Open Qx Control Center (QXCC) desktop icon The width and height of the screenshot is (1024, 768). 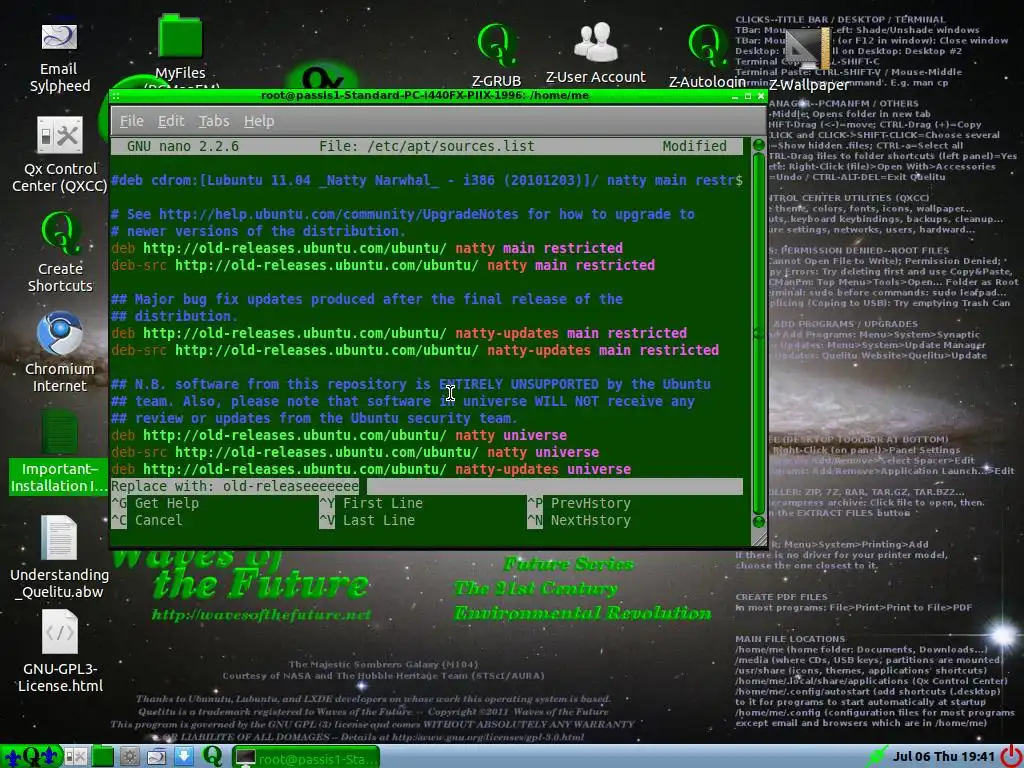pos(59,155)
